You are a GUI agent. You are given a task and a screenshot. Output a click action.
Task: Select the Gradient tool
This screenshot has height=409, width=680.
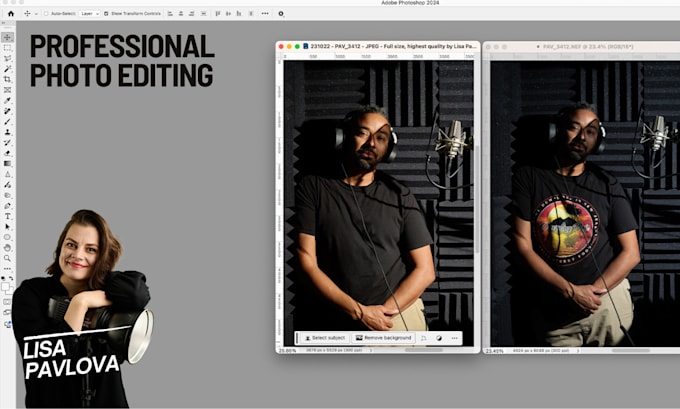tap(7, 164)
